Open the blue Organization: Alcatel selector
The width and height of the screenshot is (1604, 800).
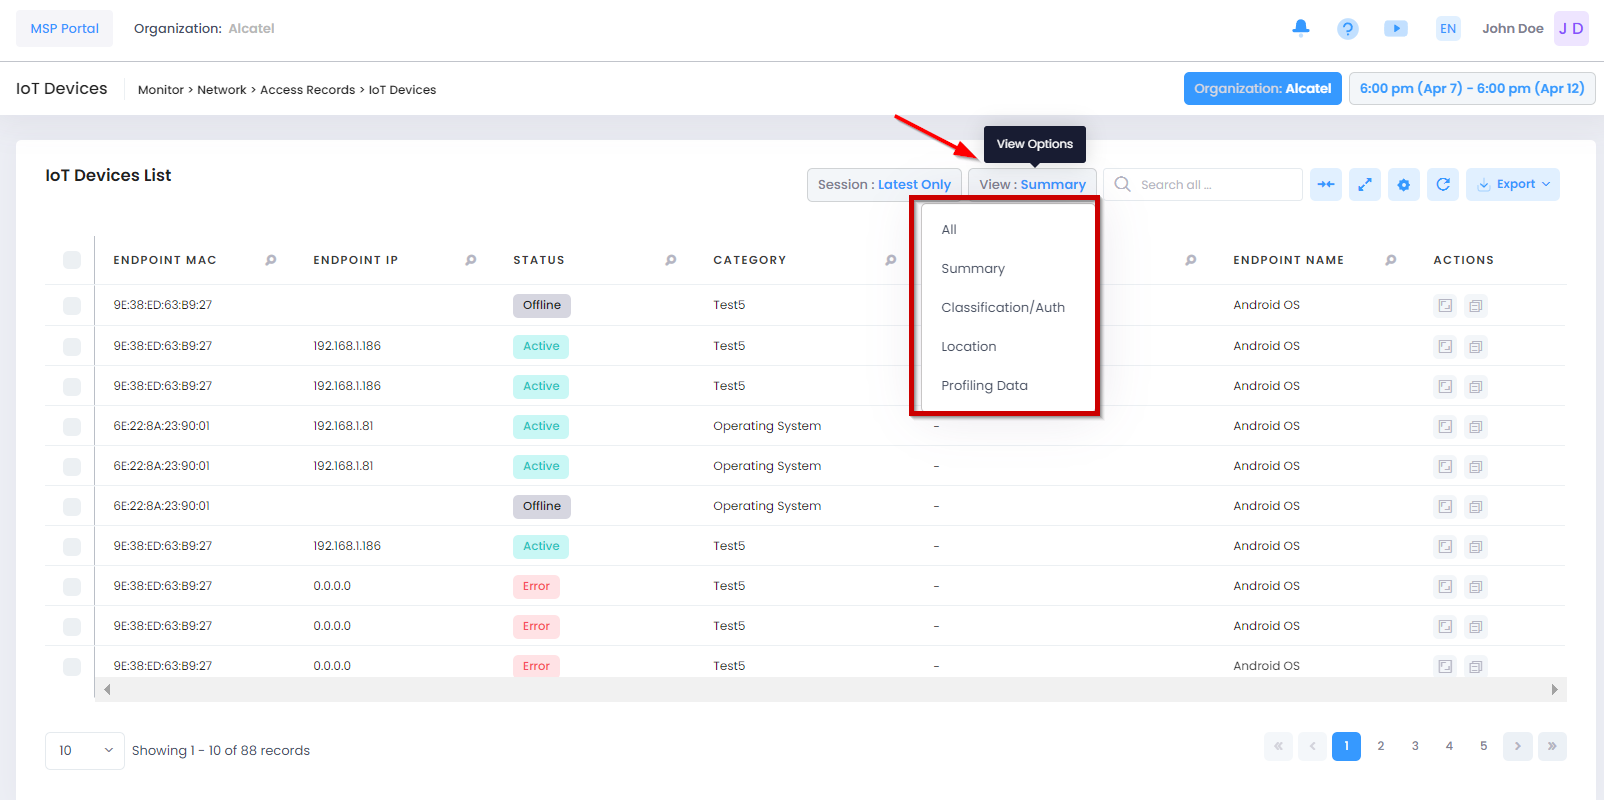[x=1262, y=88]
